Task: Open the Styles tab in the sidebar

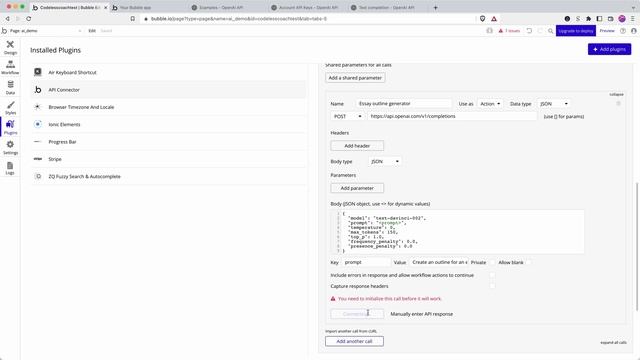Action: tap(10, 108)
